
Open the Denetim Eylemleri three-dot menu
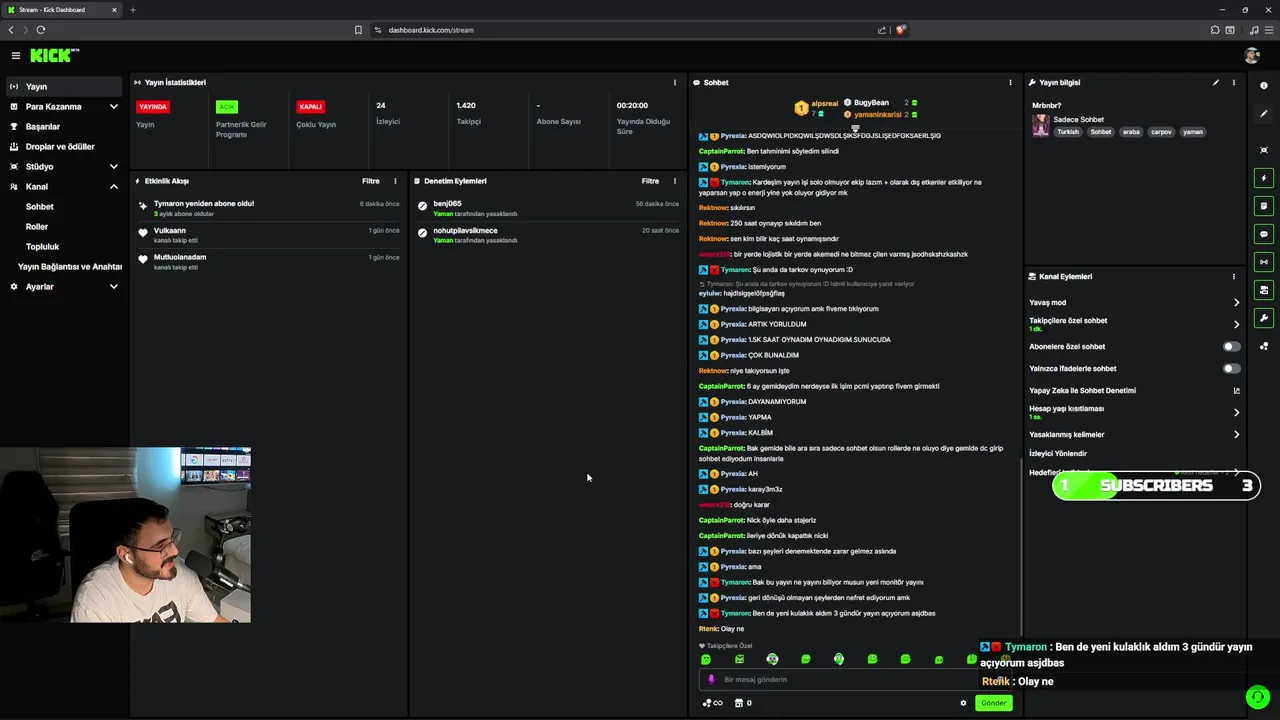point(675,181)
